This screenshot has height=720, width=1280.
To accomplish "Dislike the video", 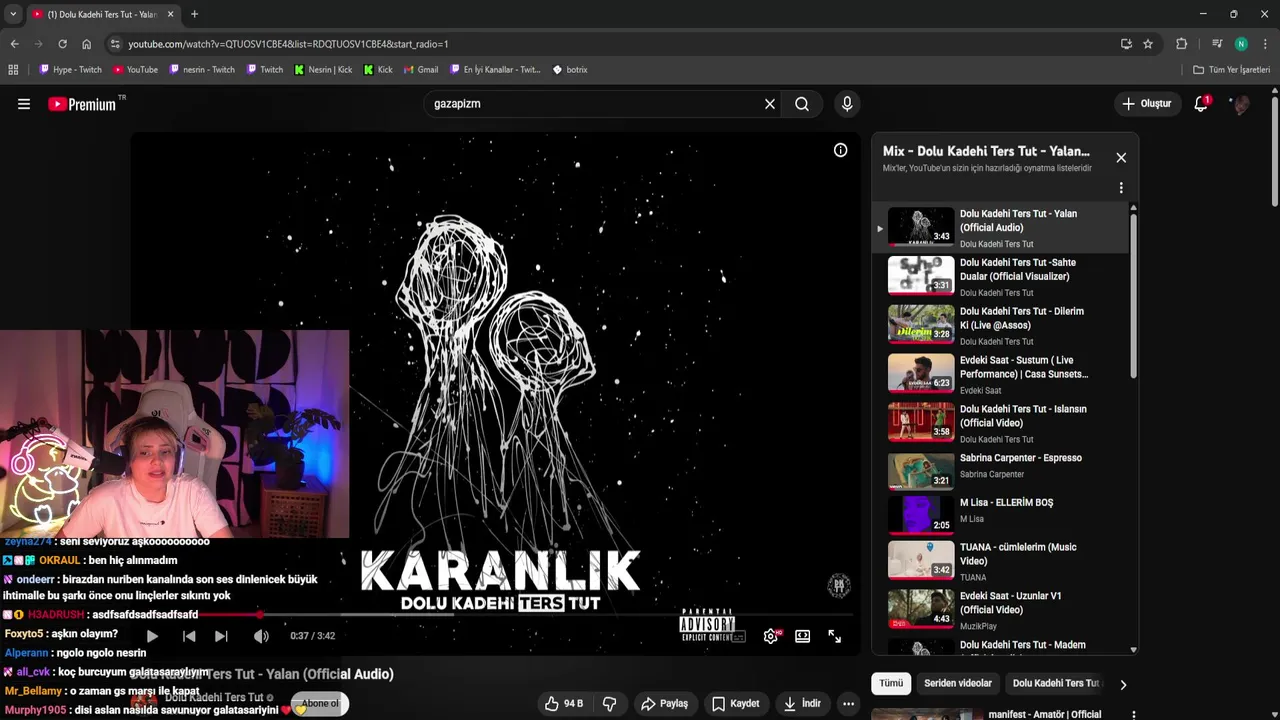I will click(609, 704).
